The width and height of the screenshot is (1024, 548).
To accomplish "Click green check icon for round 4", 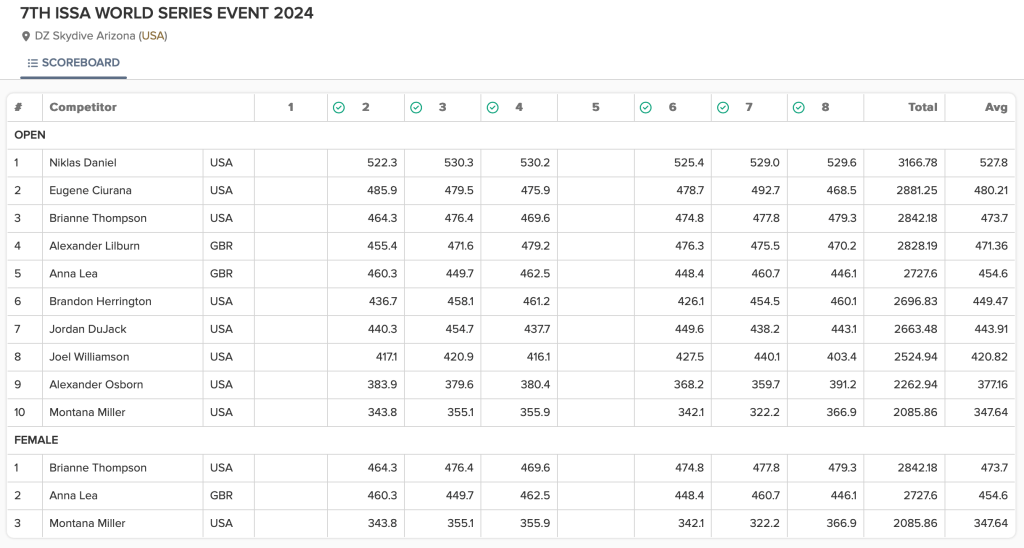I will point(492,107).
